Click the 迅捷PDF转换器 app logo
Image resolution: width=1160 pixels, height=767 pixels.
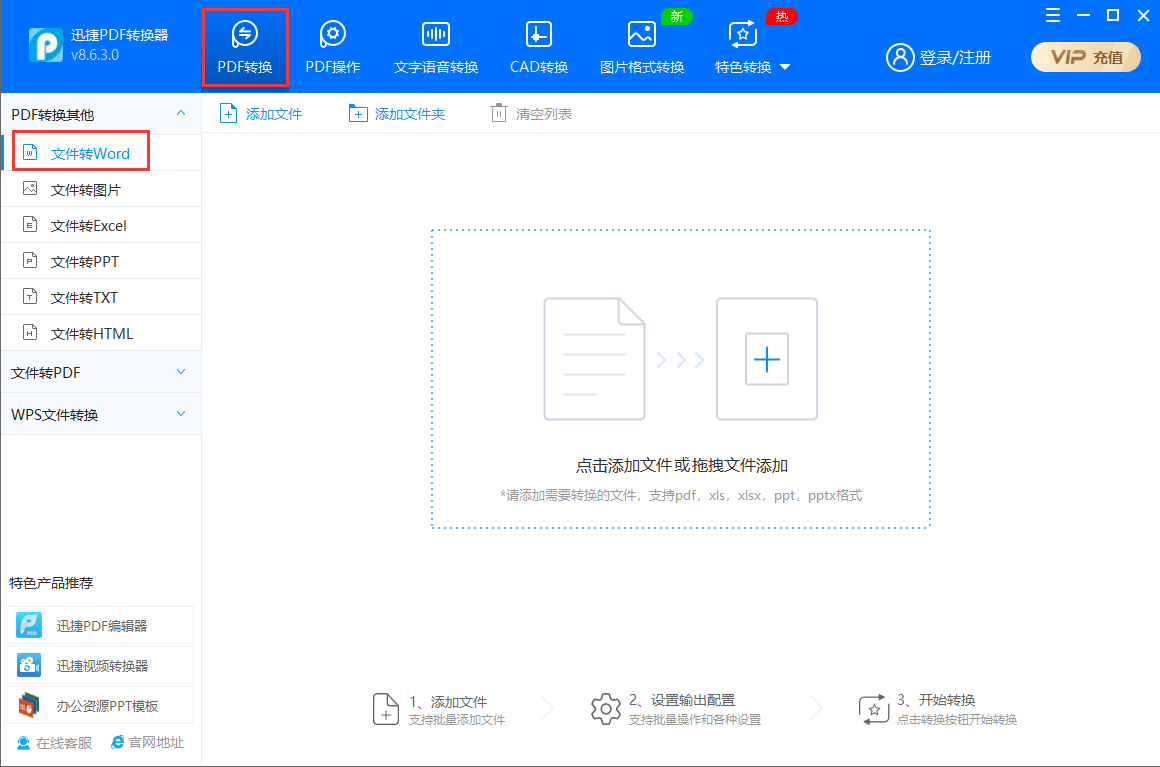pyautogui.click(x=46, y=45)
